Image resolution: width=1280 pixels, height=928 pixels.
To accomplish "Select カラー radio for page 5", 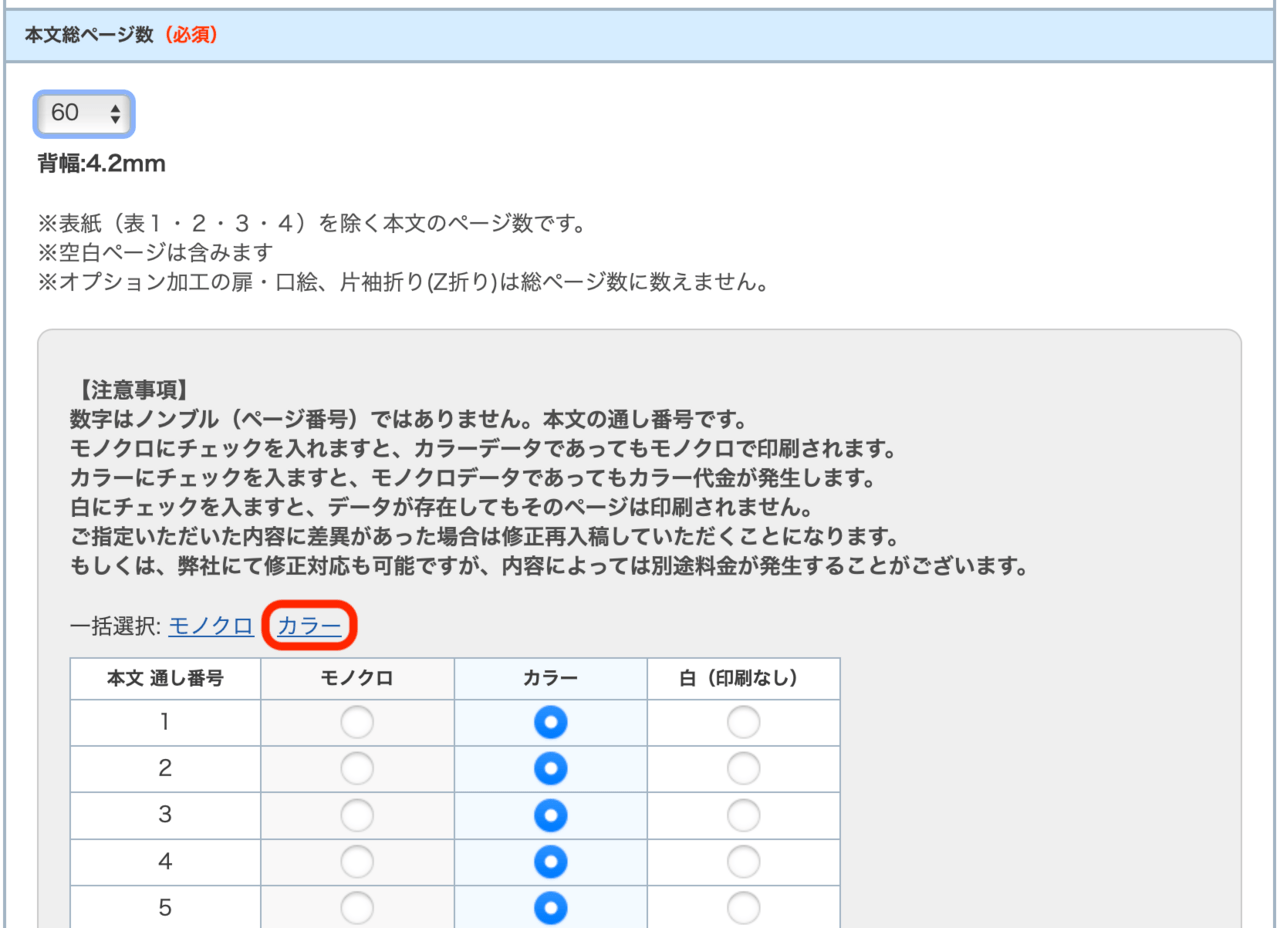I will coord(550,907).
